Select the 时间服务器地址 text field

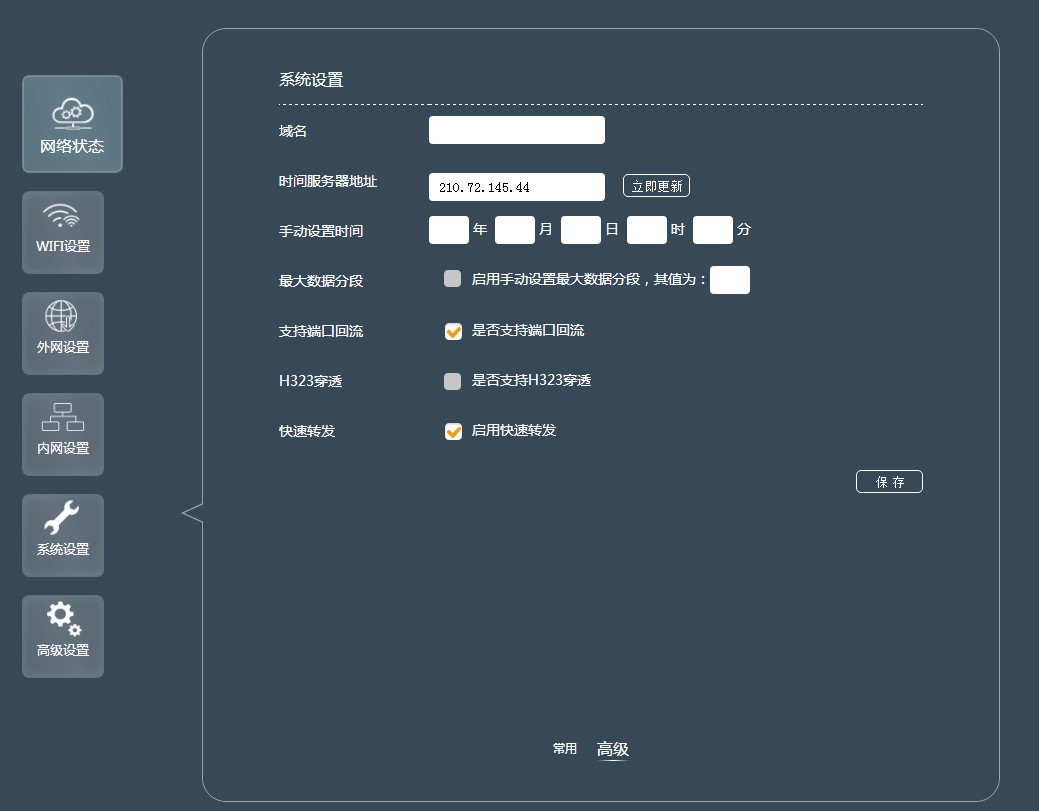(516, 186)
